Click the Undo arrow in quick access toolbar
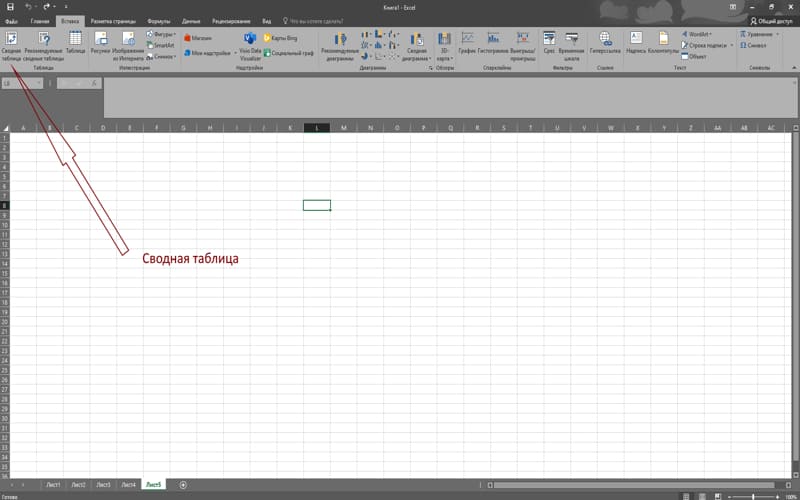Screen dimensions: 800x500 pos(28,7)
